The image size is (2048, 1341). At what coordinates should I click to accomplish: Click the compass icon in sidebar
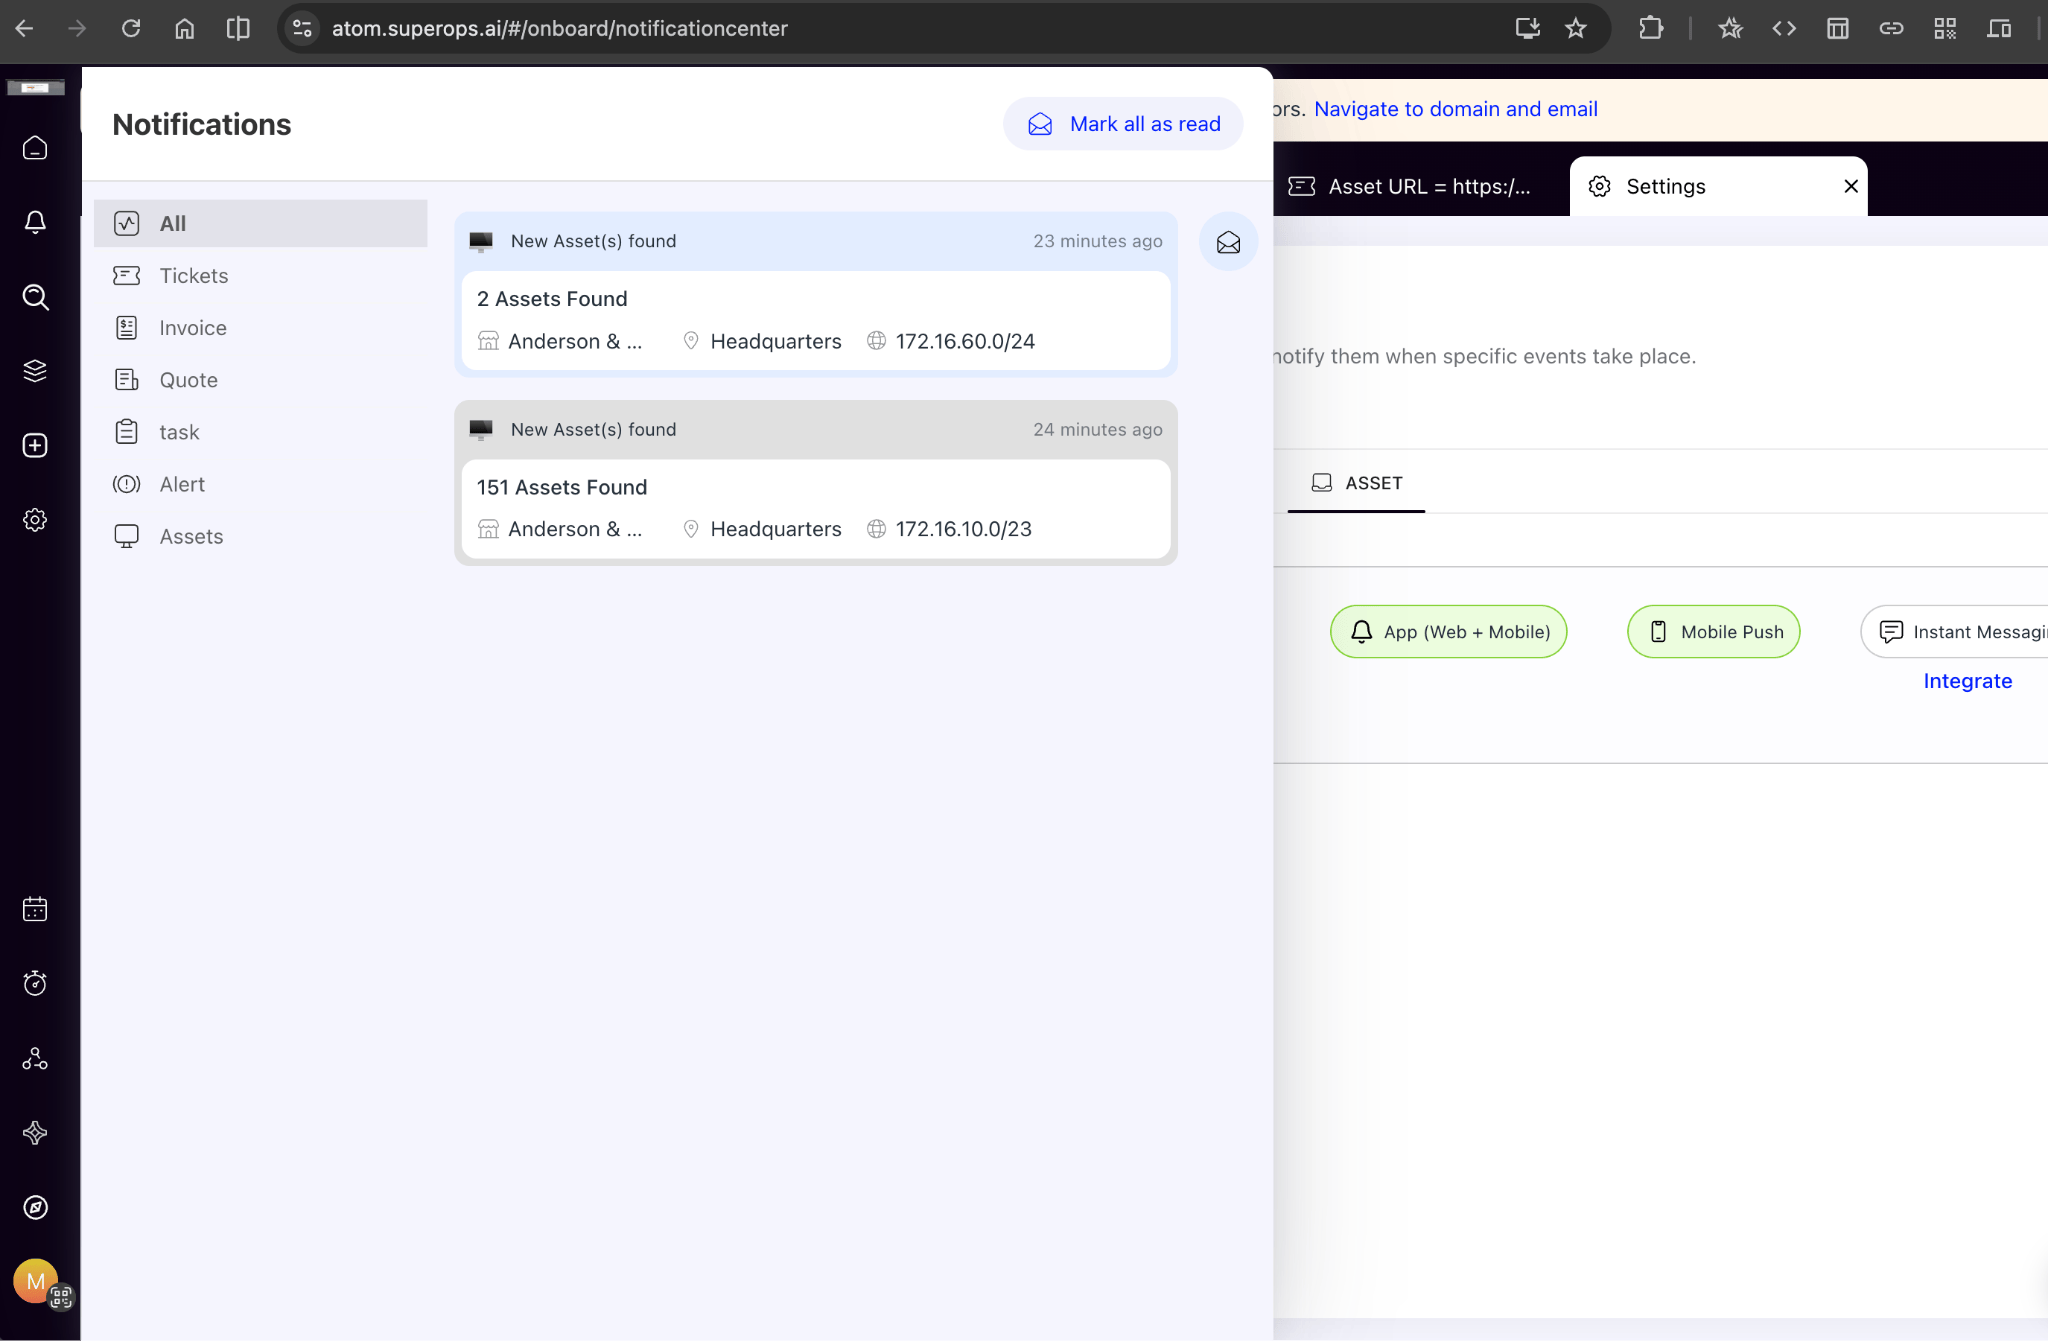click(x=35, y=1207)
